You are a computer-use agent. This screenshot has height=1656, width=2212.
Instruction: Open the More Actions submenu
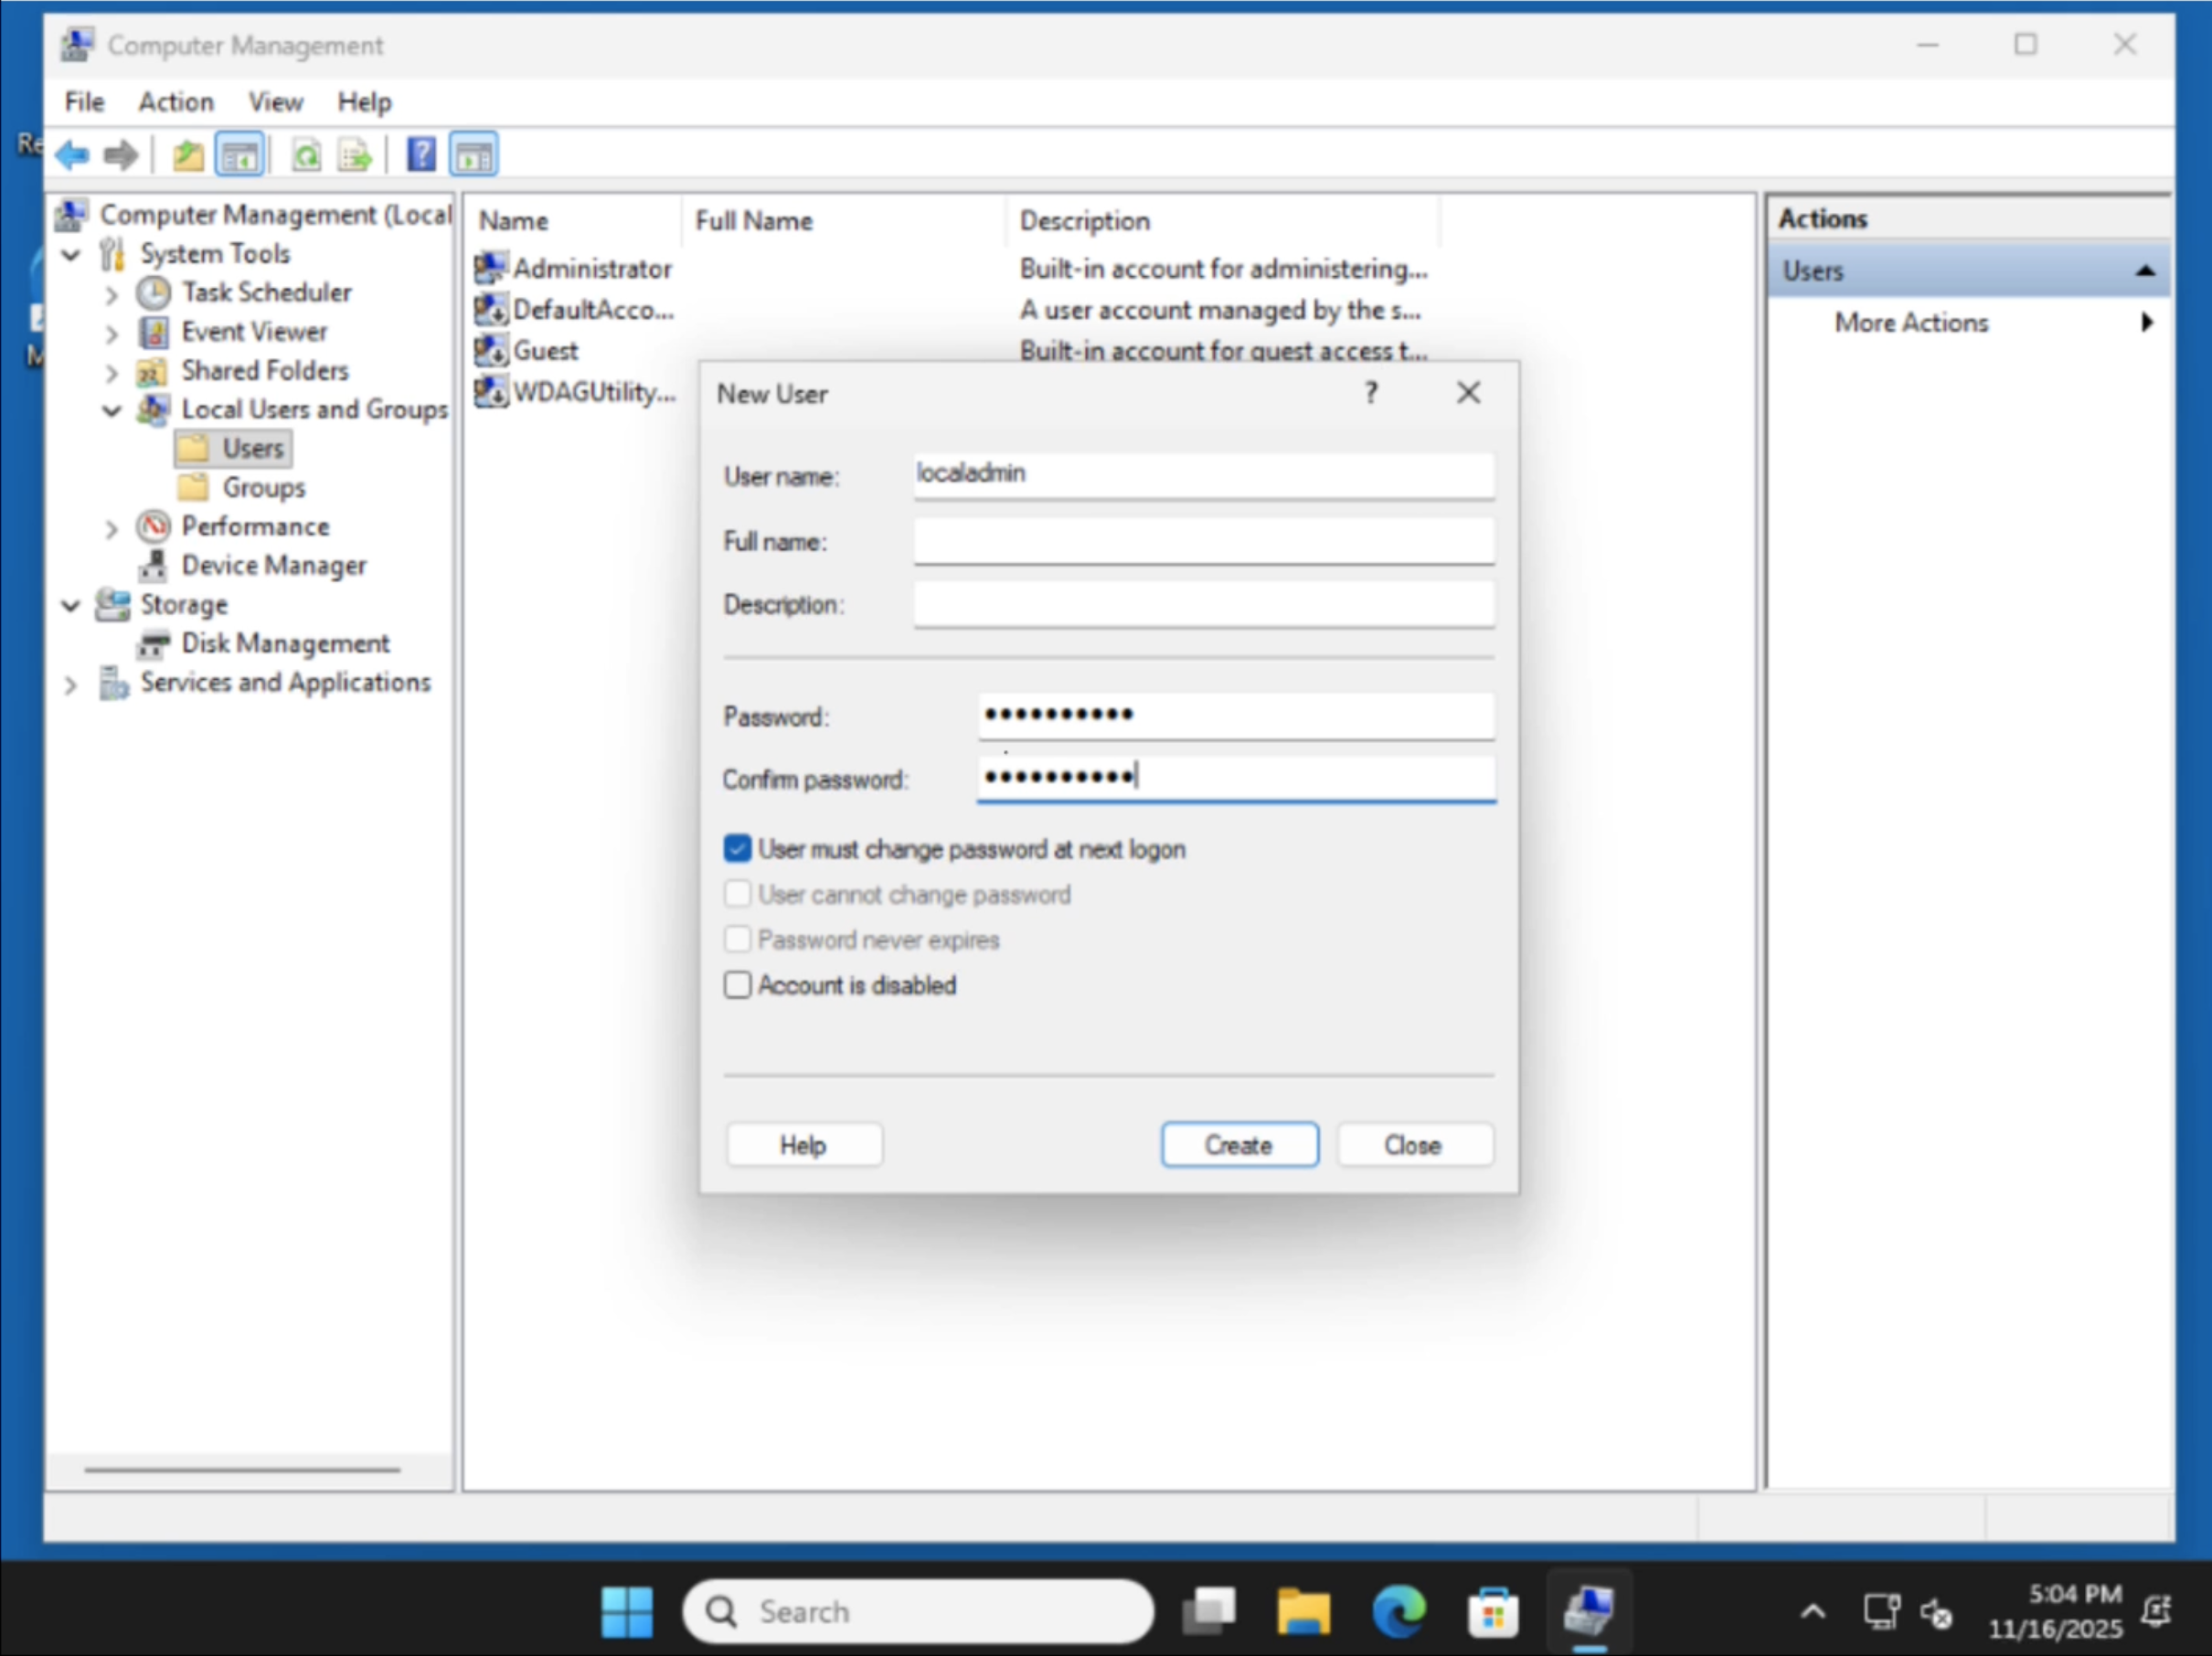click(1968, 322)
